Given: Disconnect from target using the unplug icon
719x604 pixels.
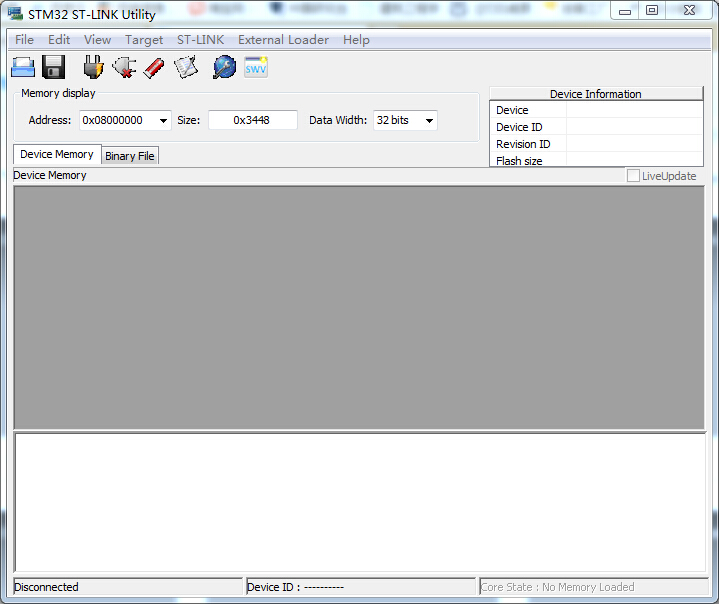Looking at the screenshot, I should click(x=125, y=67).
